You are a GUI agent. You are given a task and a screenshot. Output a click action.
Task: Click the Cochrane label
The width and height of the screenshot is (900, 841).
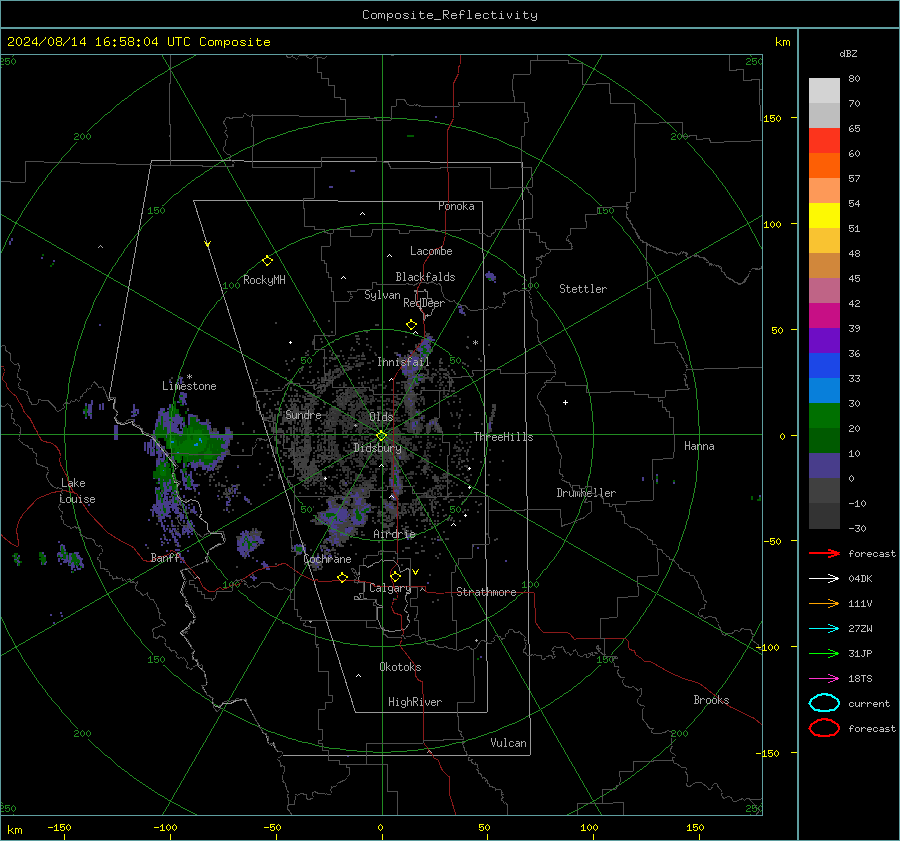[327, 559]
